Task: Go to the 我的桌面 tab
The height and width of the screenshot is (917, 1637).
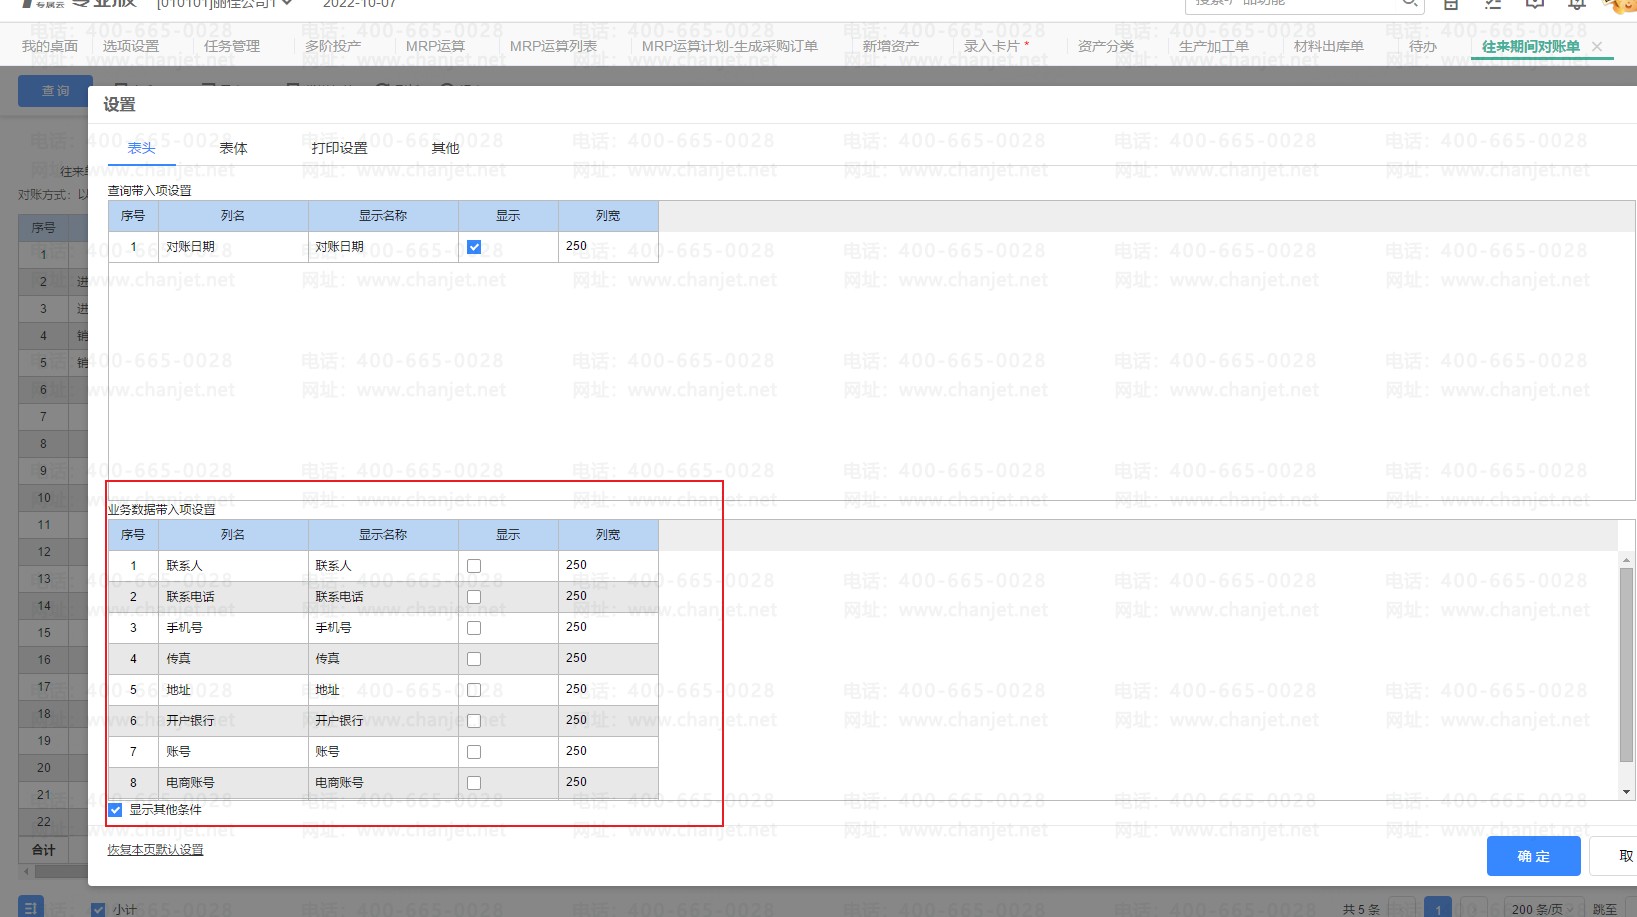Action: [50, 46]
